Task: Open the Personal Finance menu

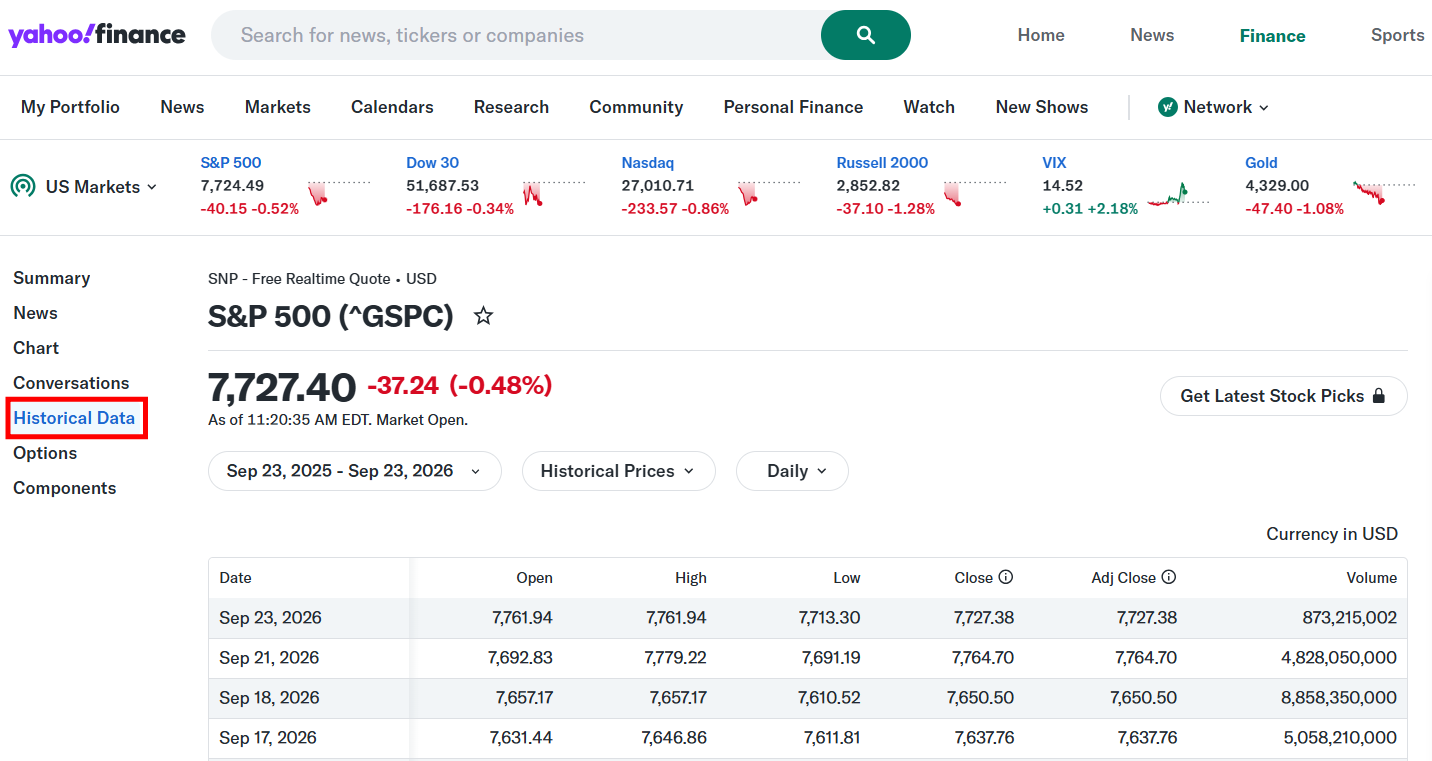Action: point(793,107)
